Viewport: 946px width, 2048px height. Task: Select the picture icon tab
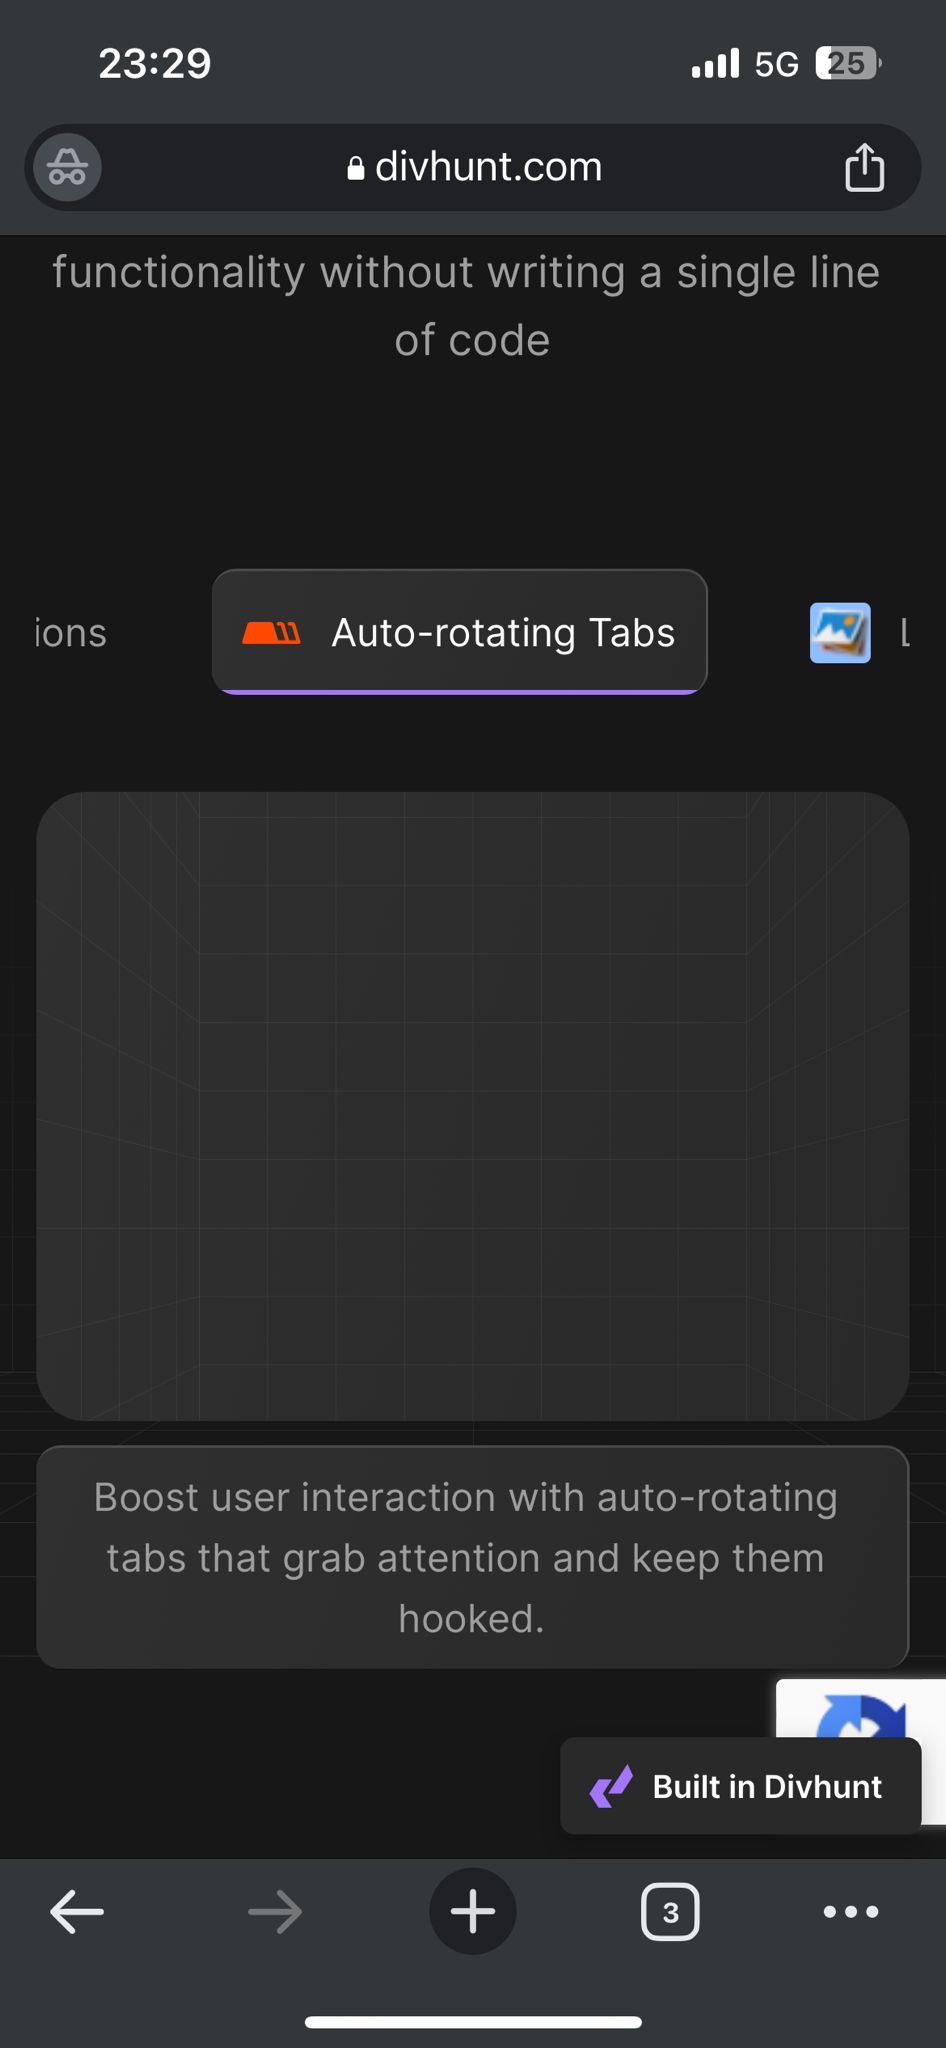click(x=840, y=632)
